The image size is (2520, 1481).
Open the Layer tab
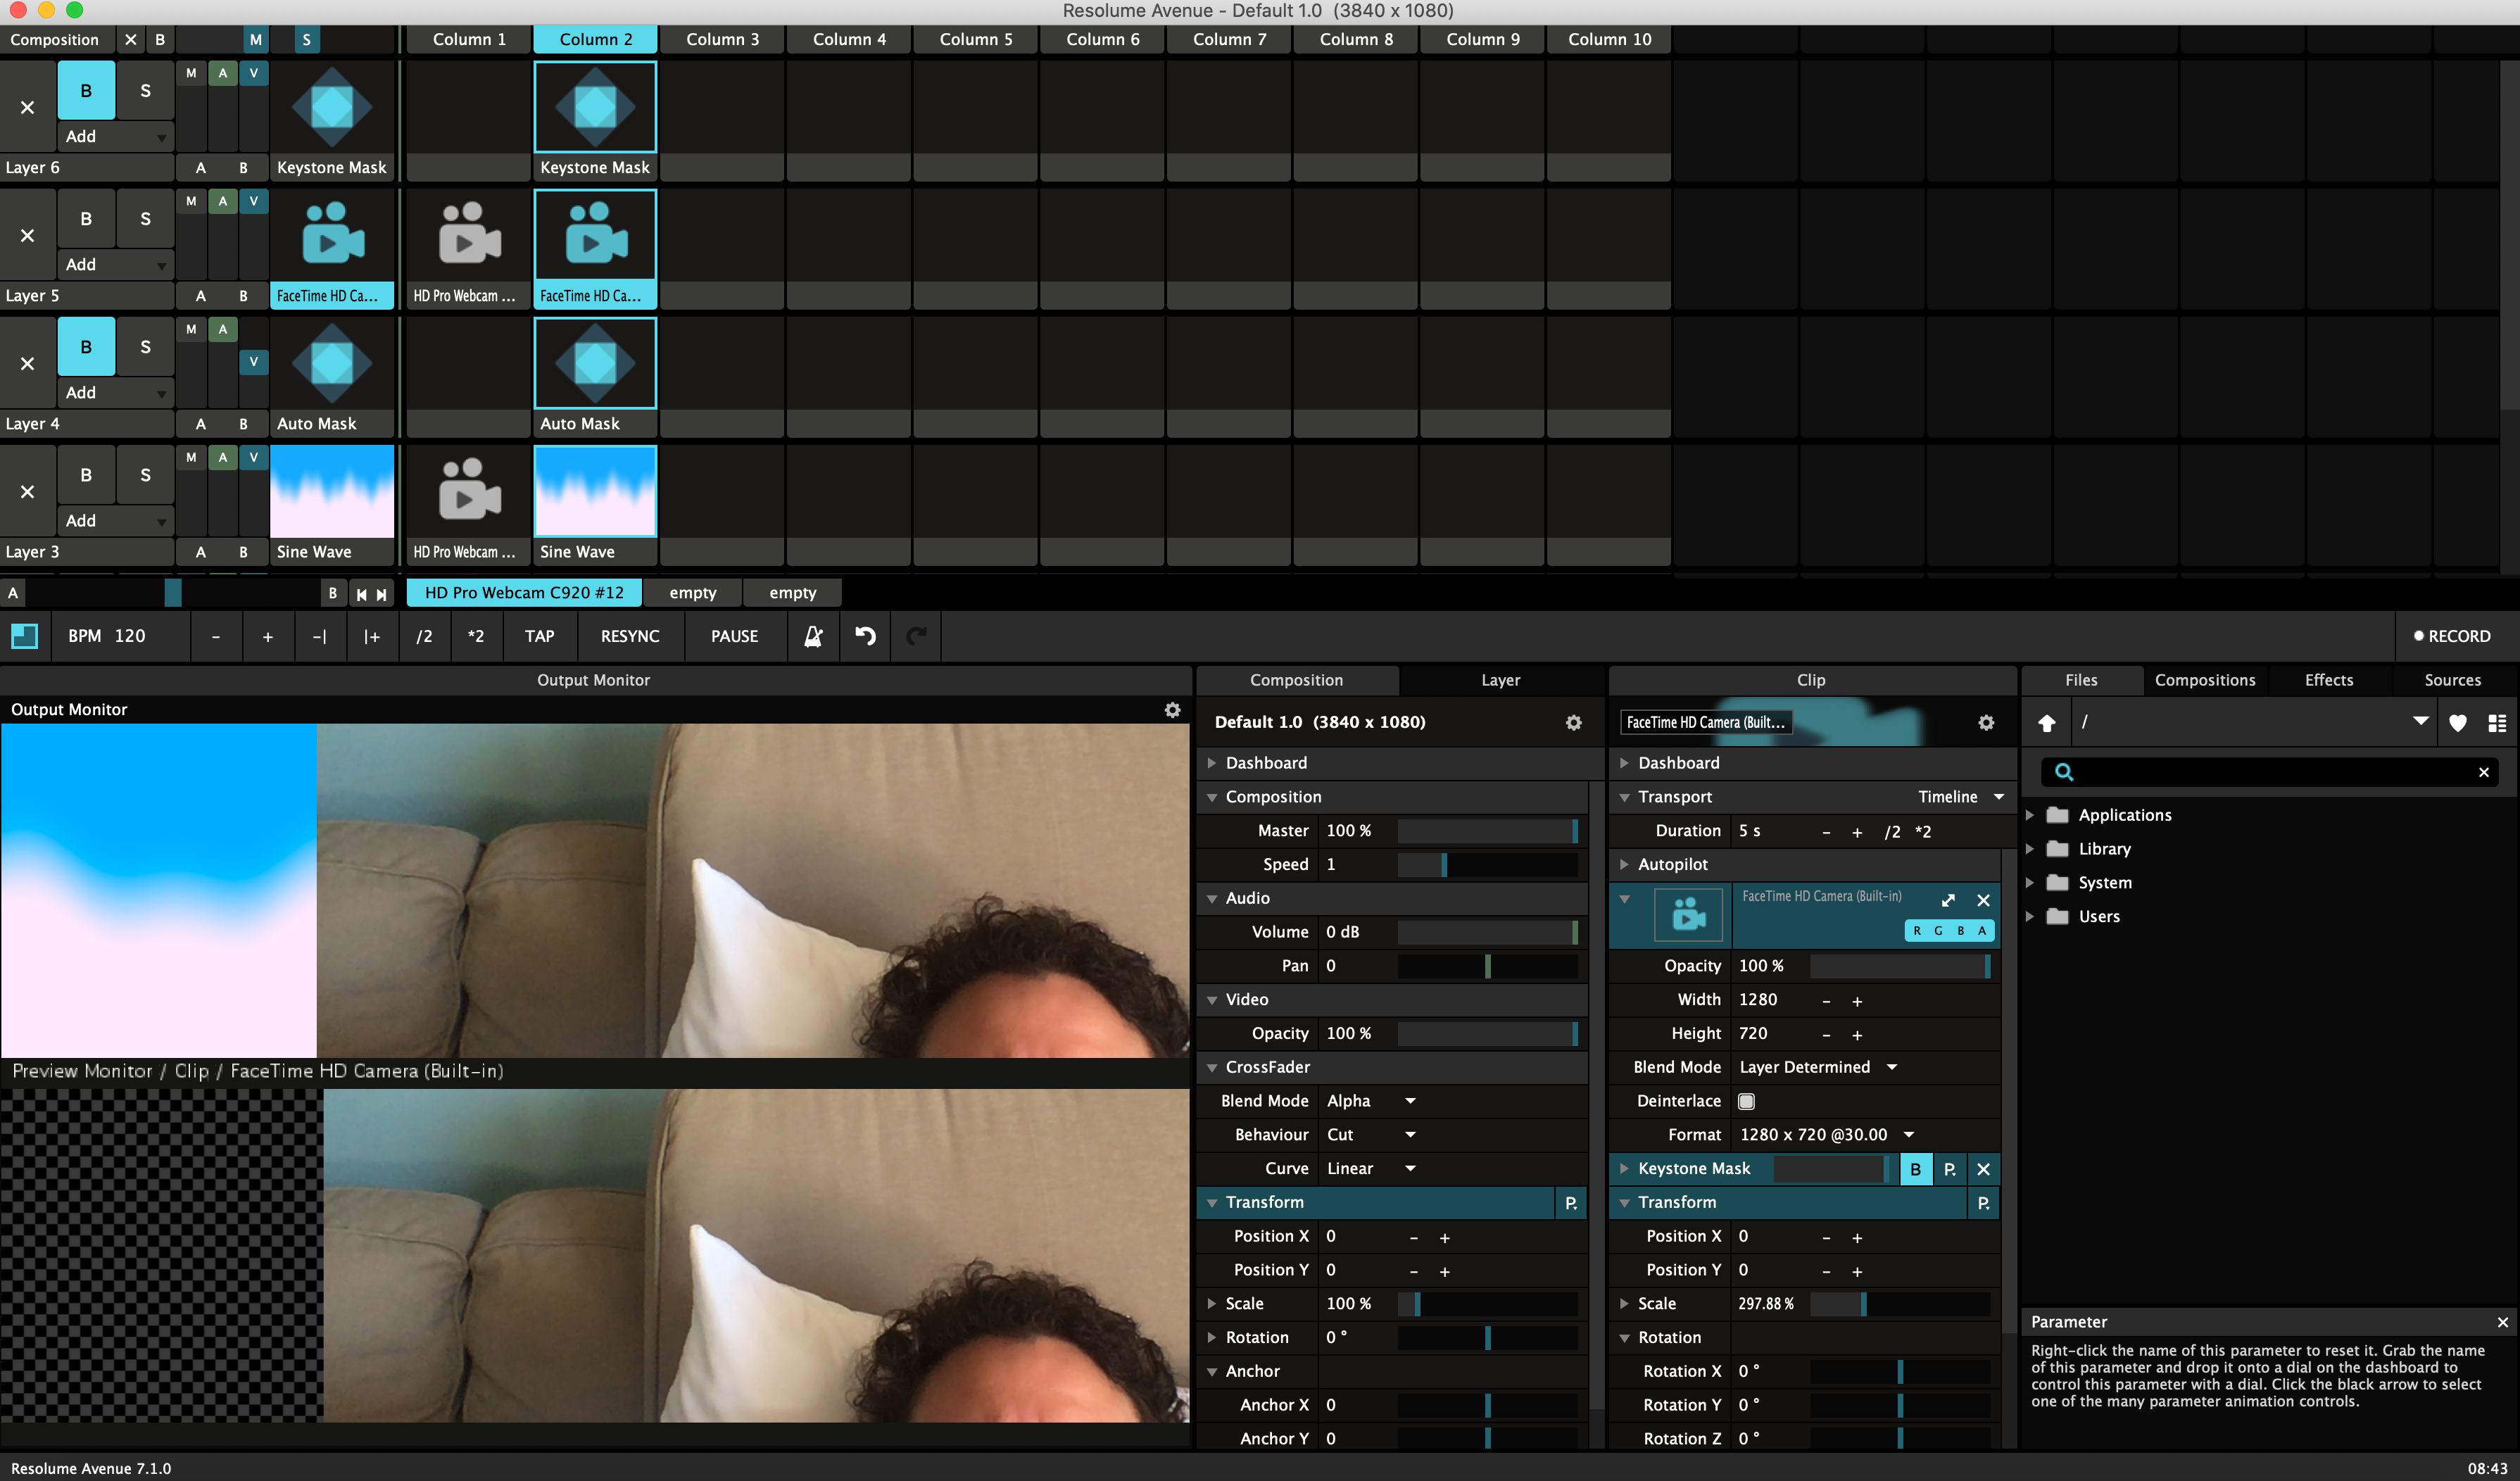coord(1499,680)
